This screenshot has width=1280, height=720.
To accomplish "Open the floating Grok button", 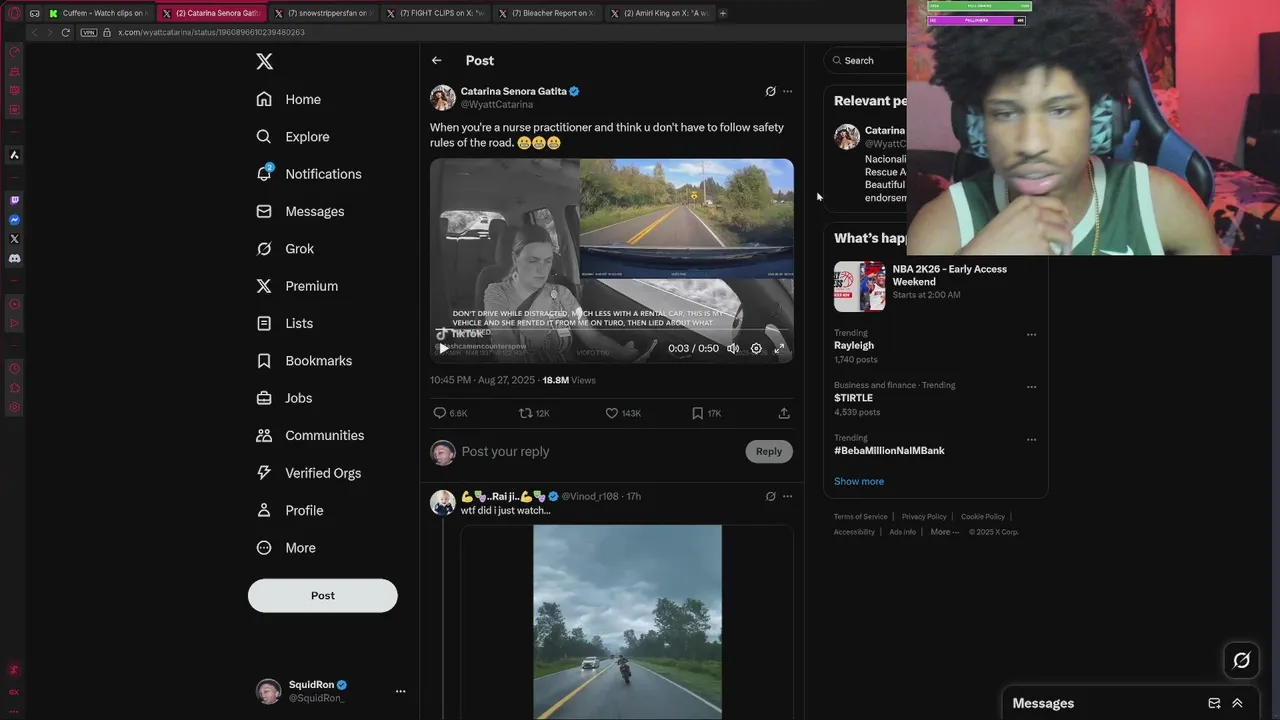I will (1241, 660).
